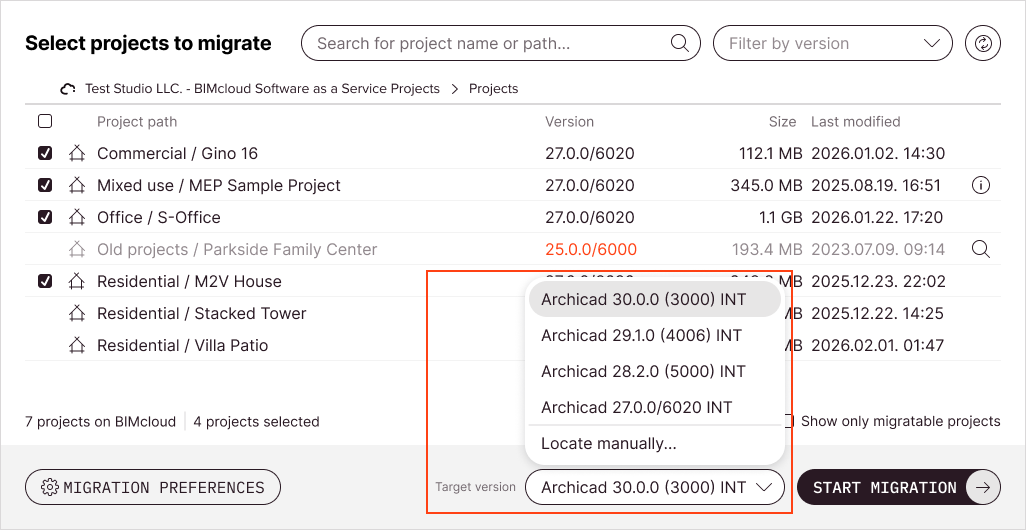Click the 2026.02.01. 01:47 date
The width and height of the screenshot is (1026, 530).
877,345
